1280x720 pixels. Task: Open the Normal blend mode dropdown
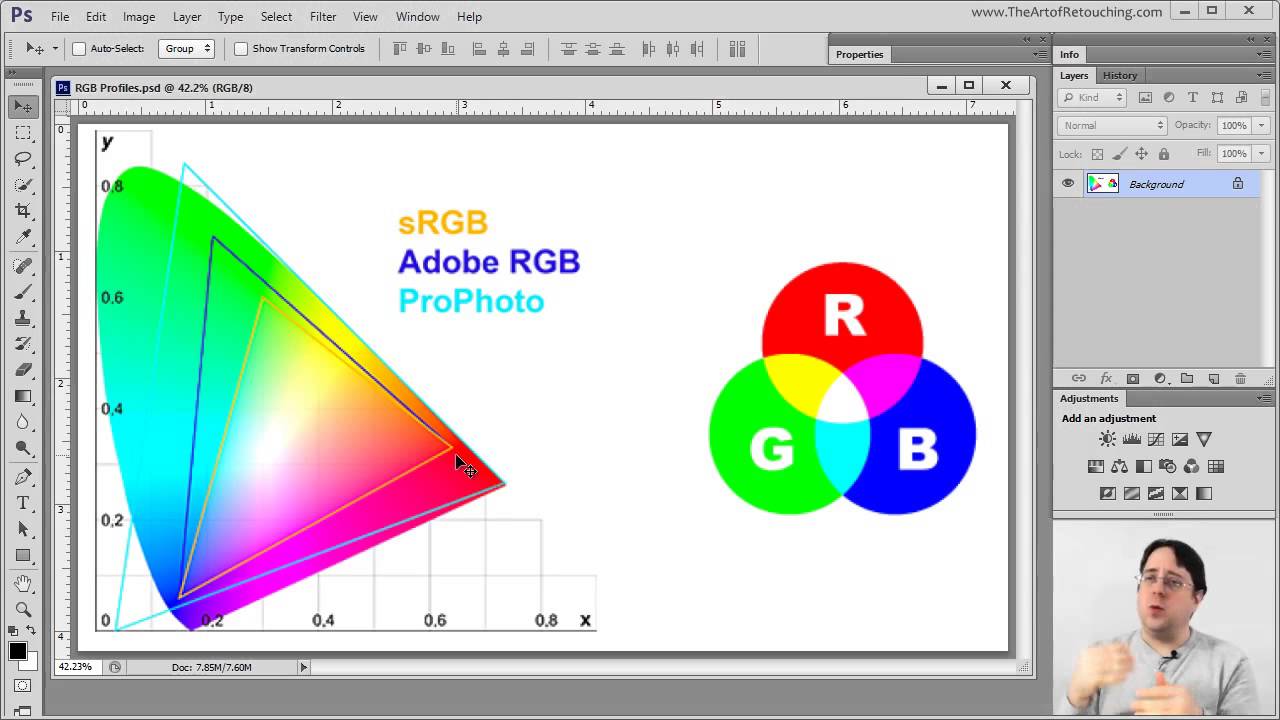point(1112,125)
